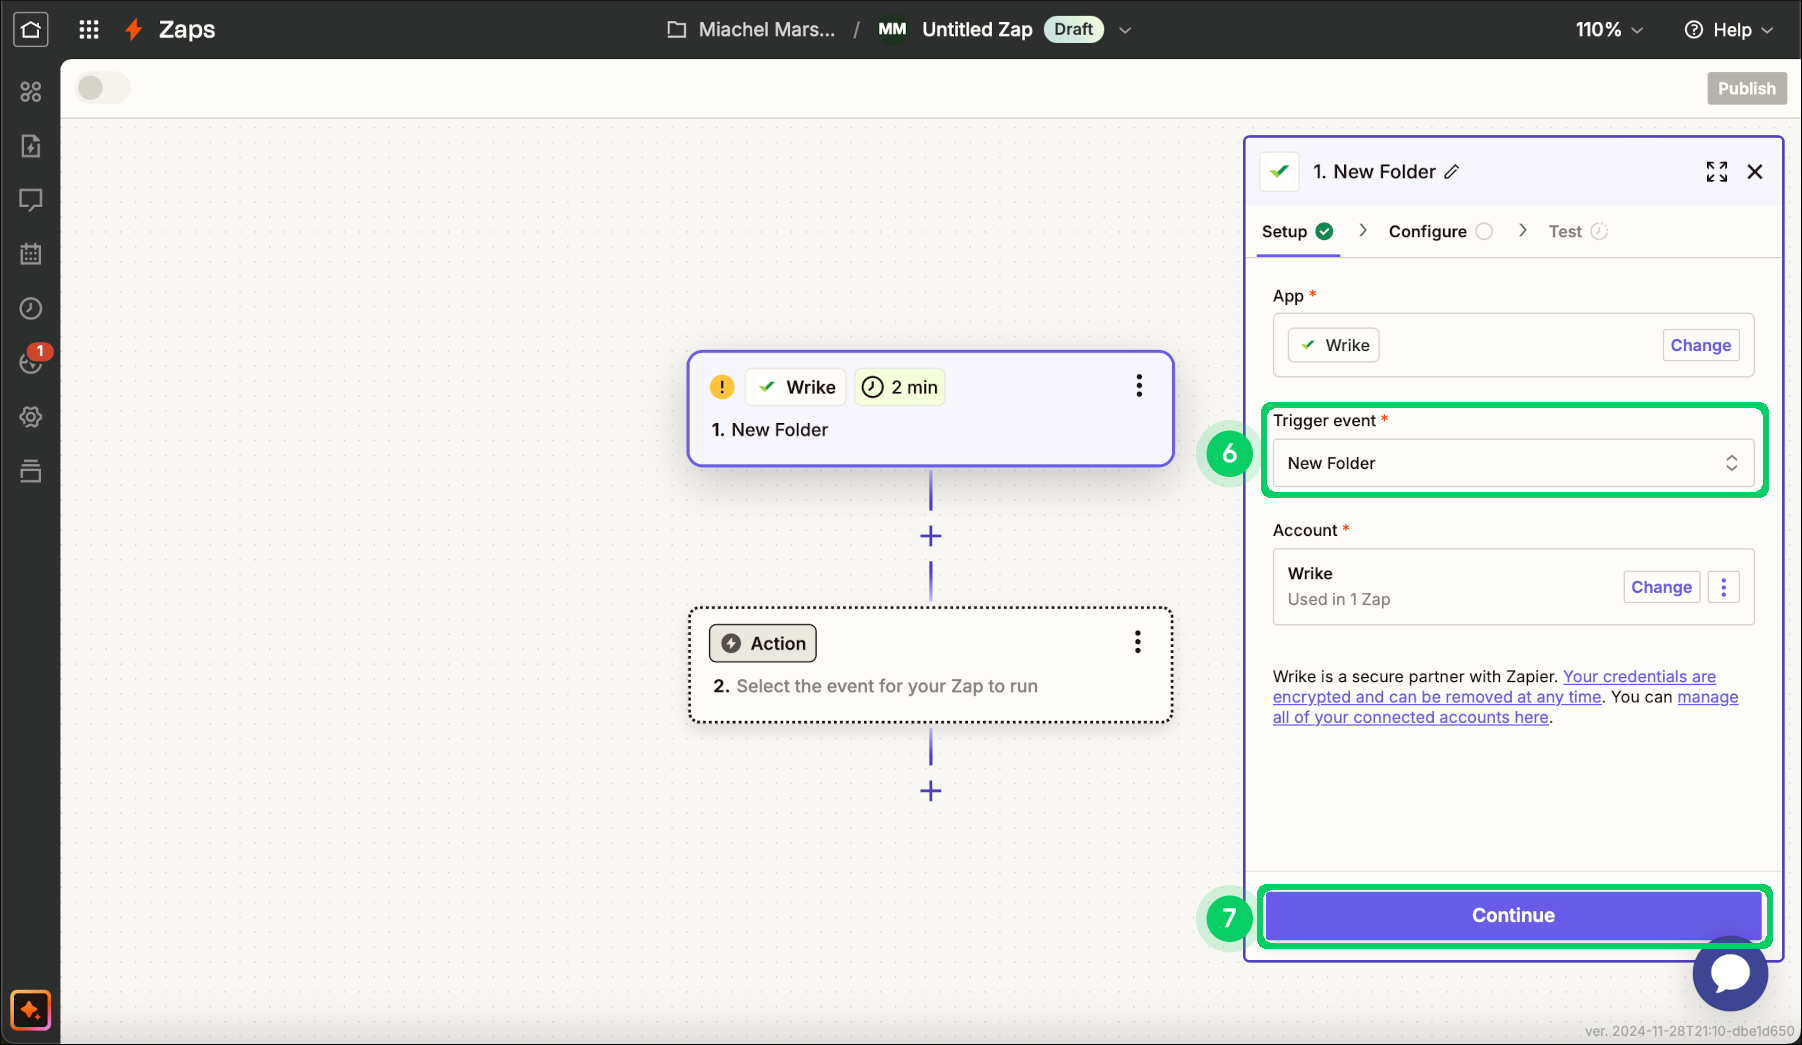Open the Help dropdown menu
The image size is (1802, 1045).
pyautogui.click(x=1729, y=30)
